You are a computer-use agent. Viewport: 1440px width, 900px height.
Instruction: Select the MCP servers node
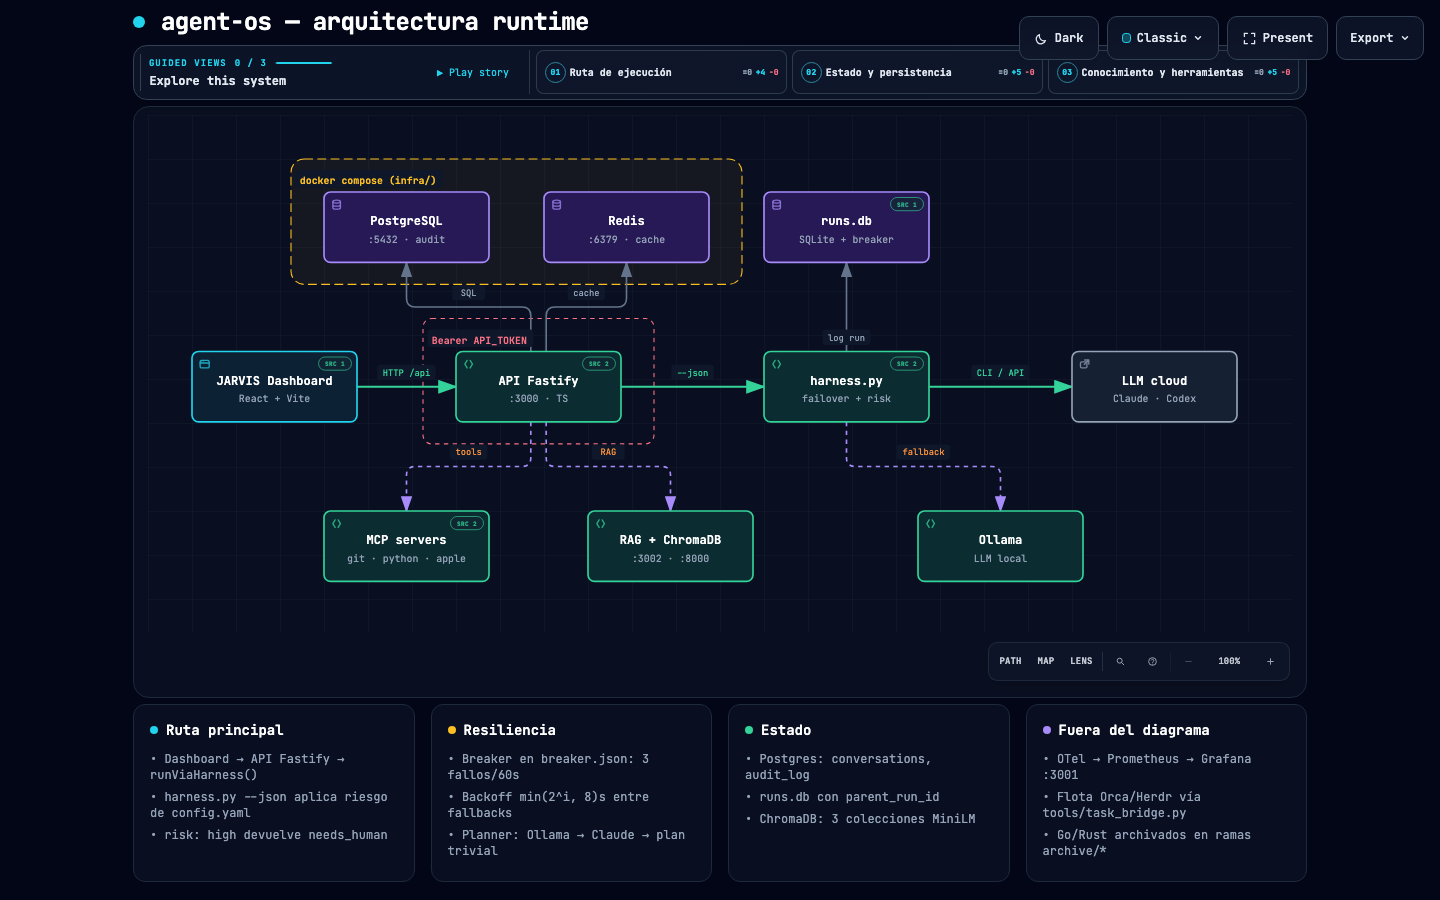[406, 546]
